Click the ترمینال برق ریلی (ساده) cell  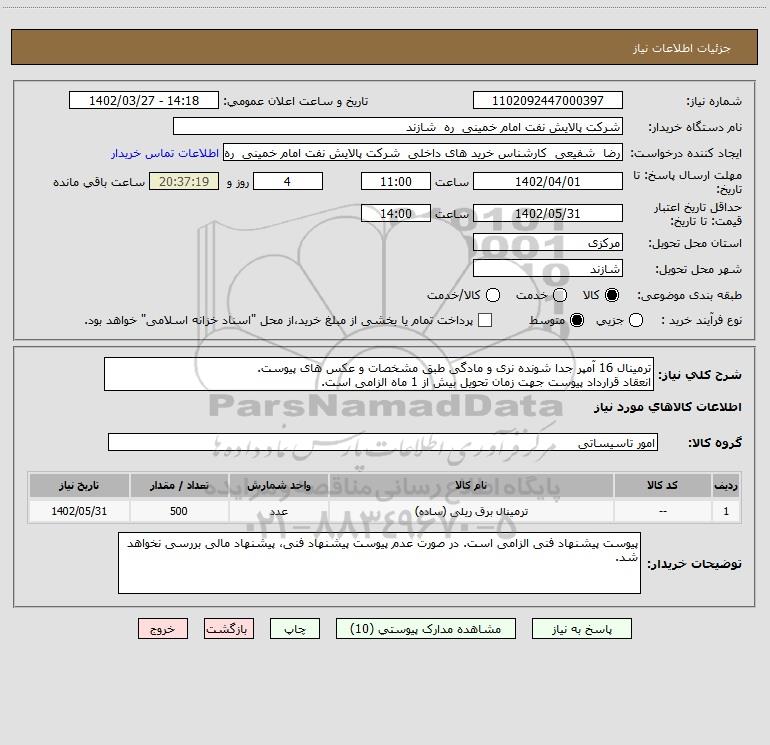pos(471,511)
